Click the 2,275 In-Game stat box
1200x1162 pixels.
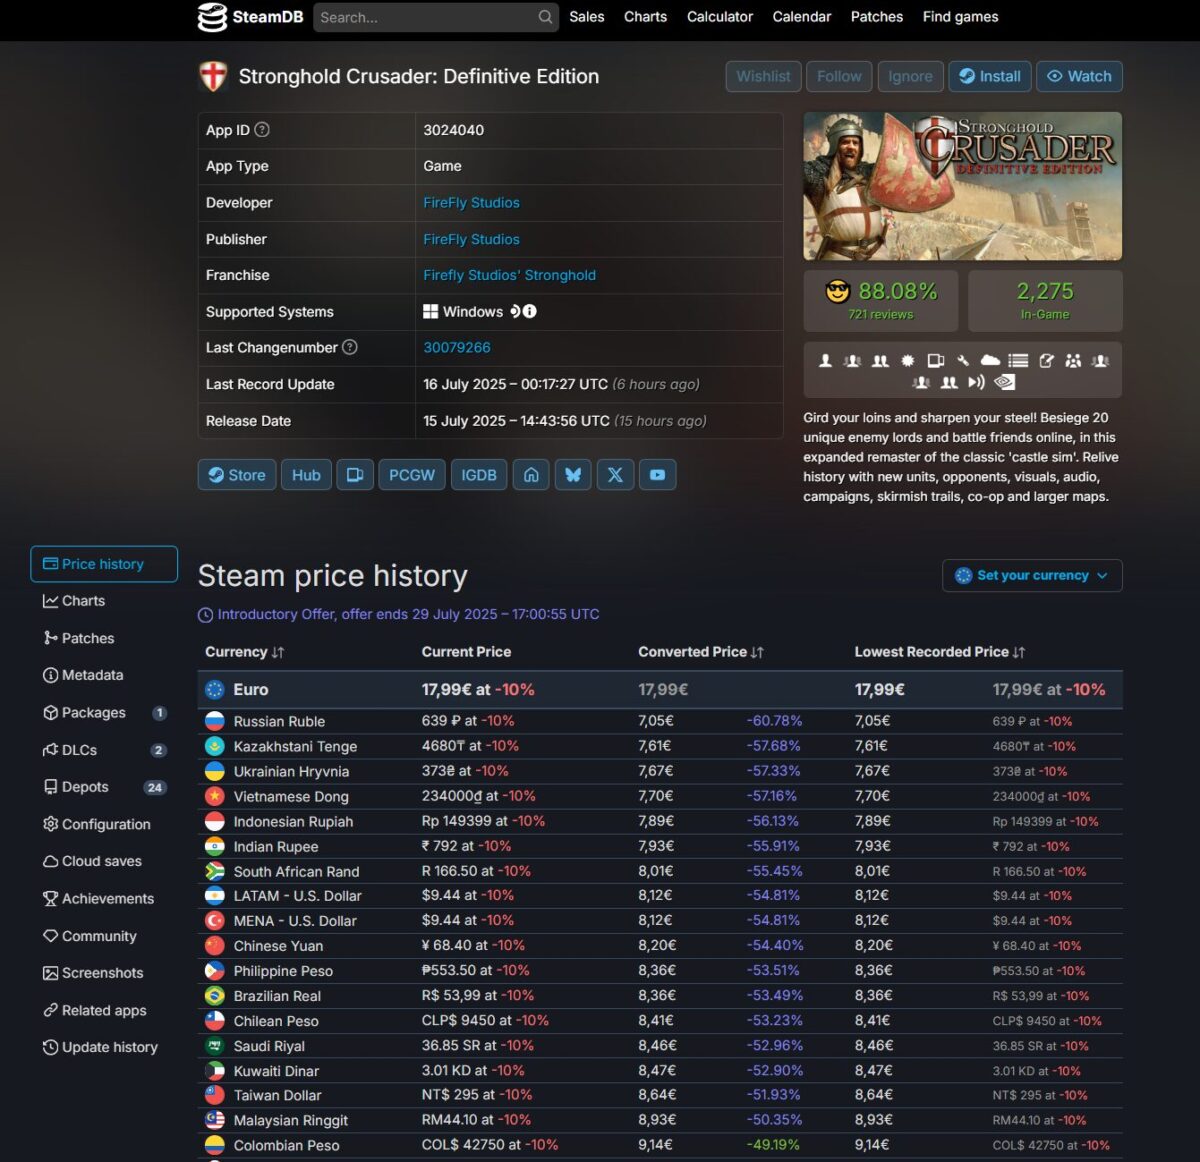[x=1045, y=301]
